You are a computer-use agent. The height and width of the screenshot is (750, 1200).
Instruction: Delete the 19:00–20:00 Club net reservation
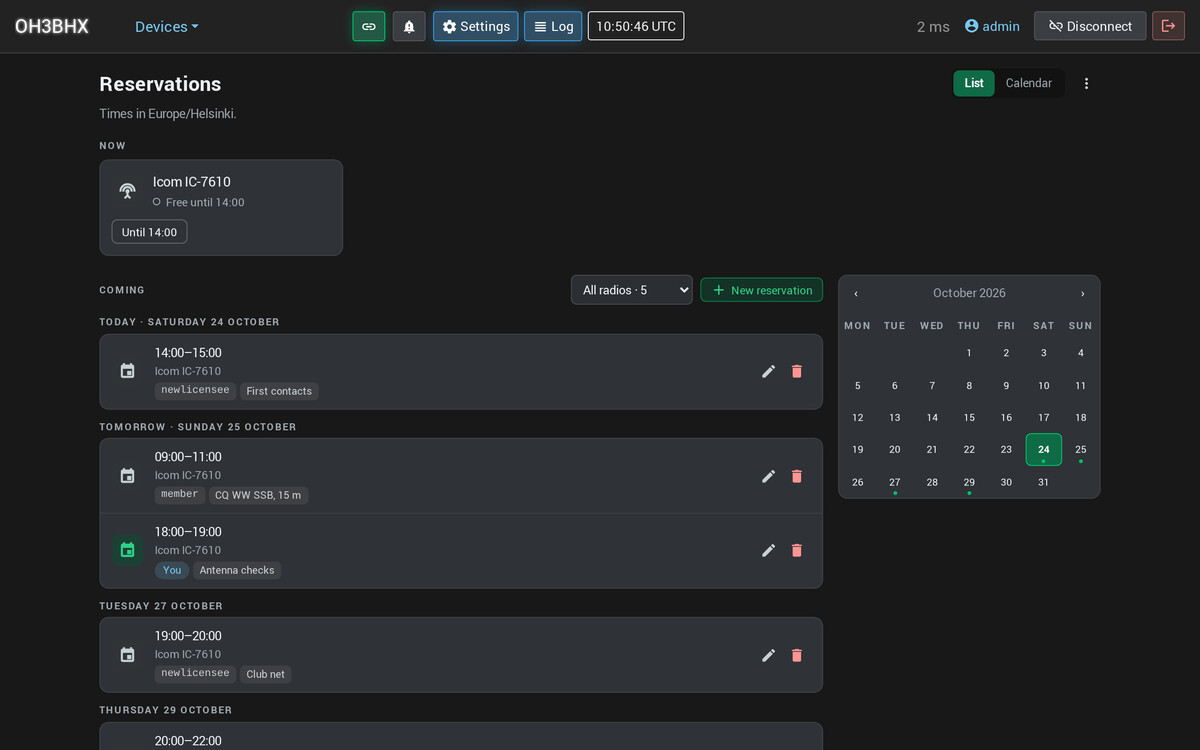click(x=797, y=655)
